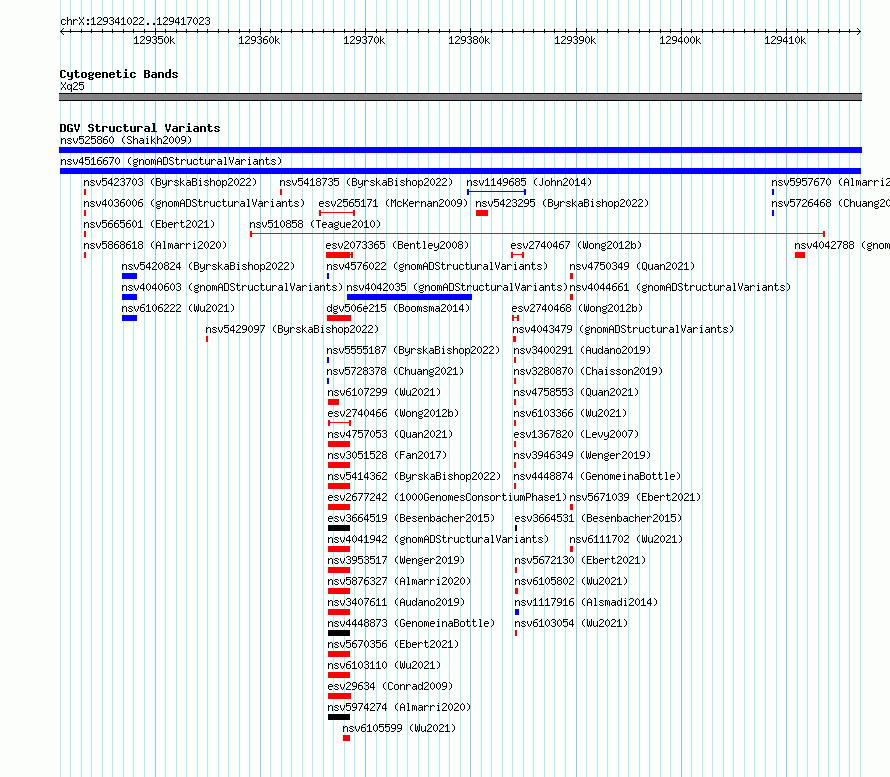Select the nsv4757053 (Quan2021) entry
The width and height of the screenshot is (890, 777).
(x=391, y=434)
